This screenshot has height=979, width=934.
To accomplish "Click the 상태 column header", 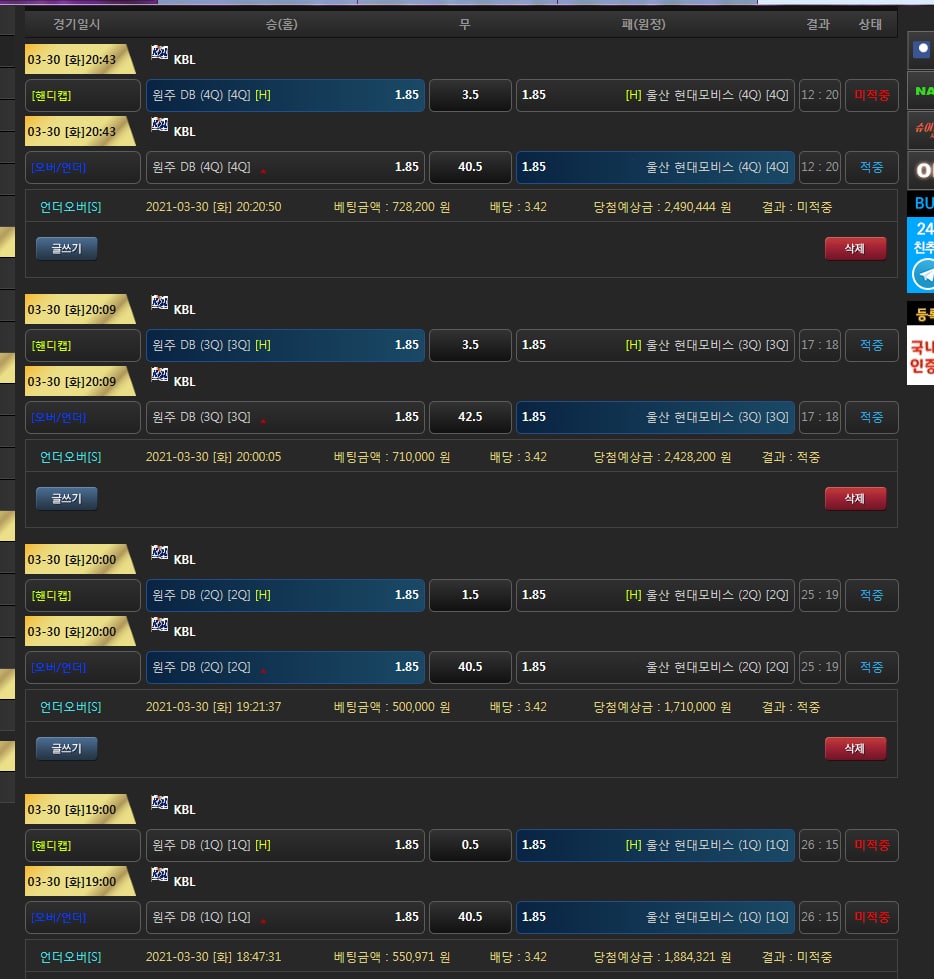I will (870, 24).
